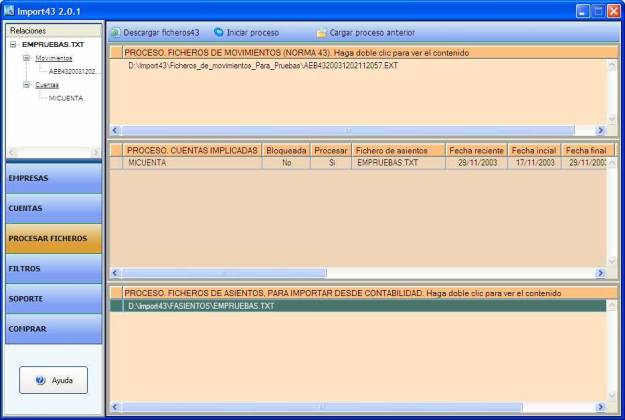Click the Ayuda question mark icon

(41, 381)
